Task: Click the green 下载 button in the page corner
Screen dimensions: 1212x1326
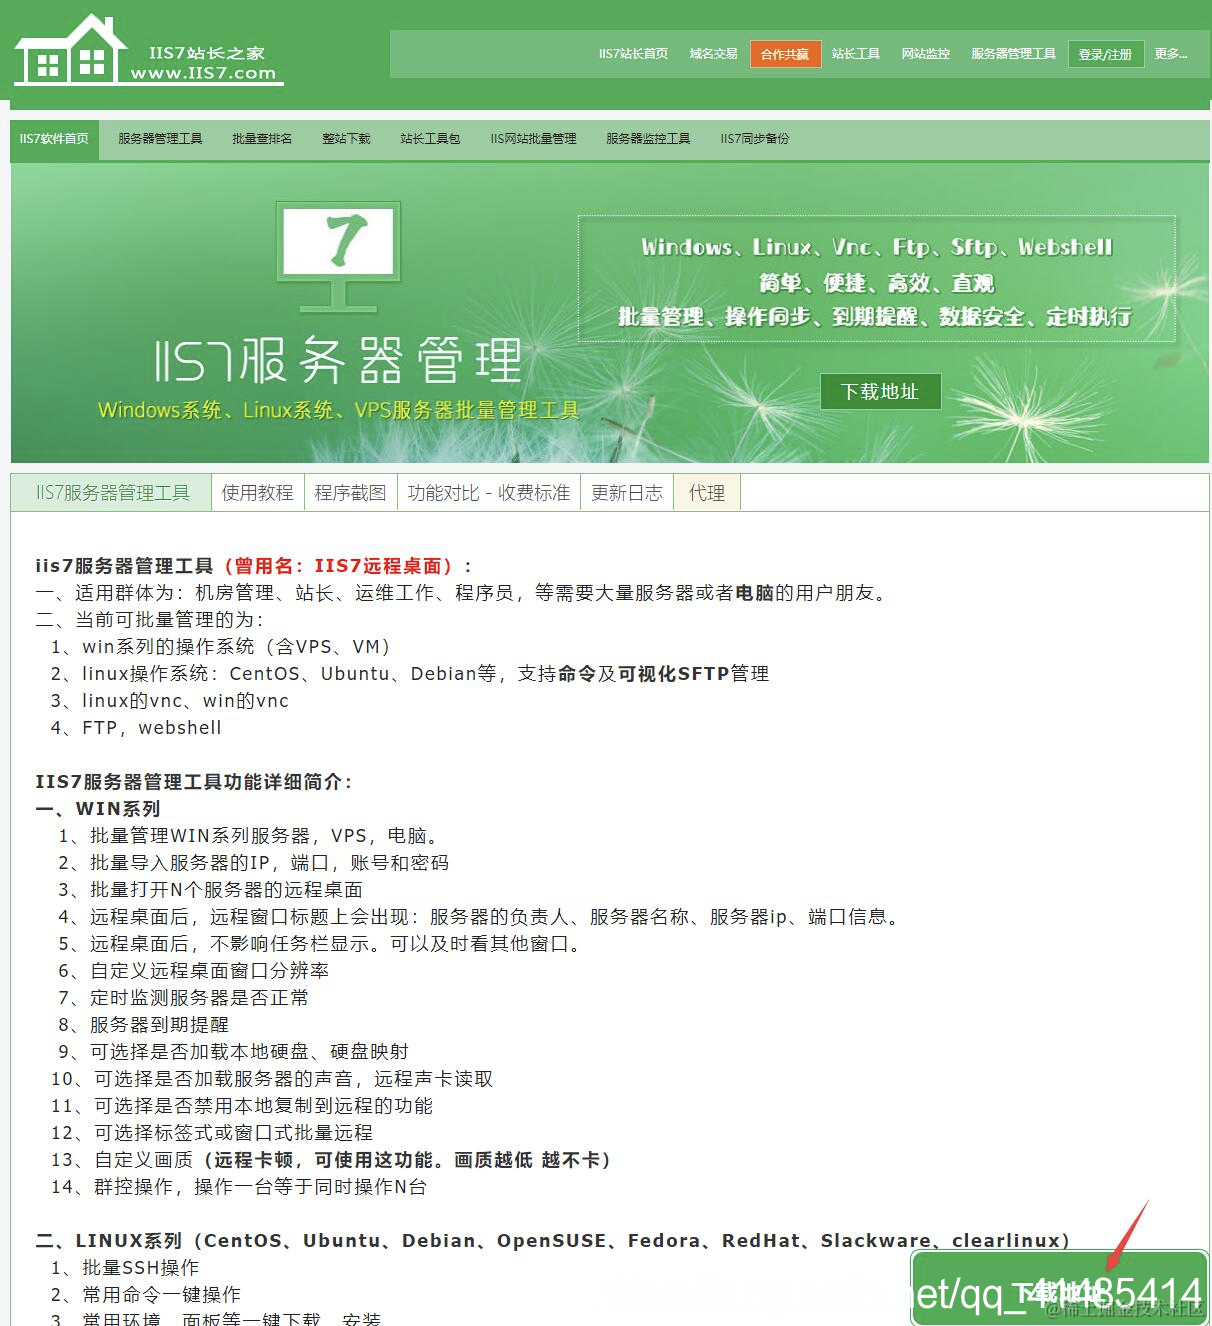Action: coord(1059,1290)
